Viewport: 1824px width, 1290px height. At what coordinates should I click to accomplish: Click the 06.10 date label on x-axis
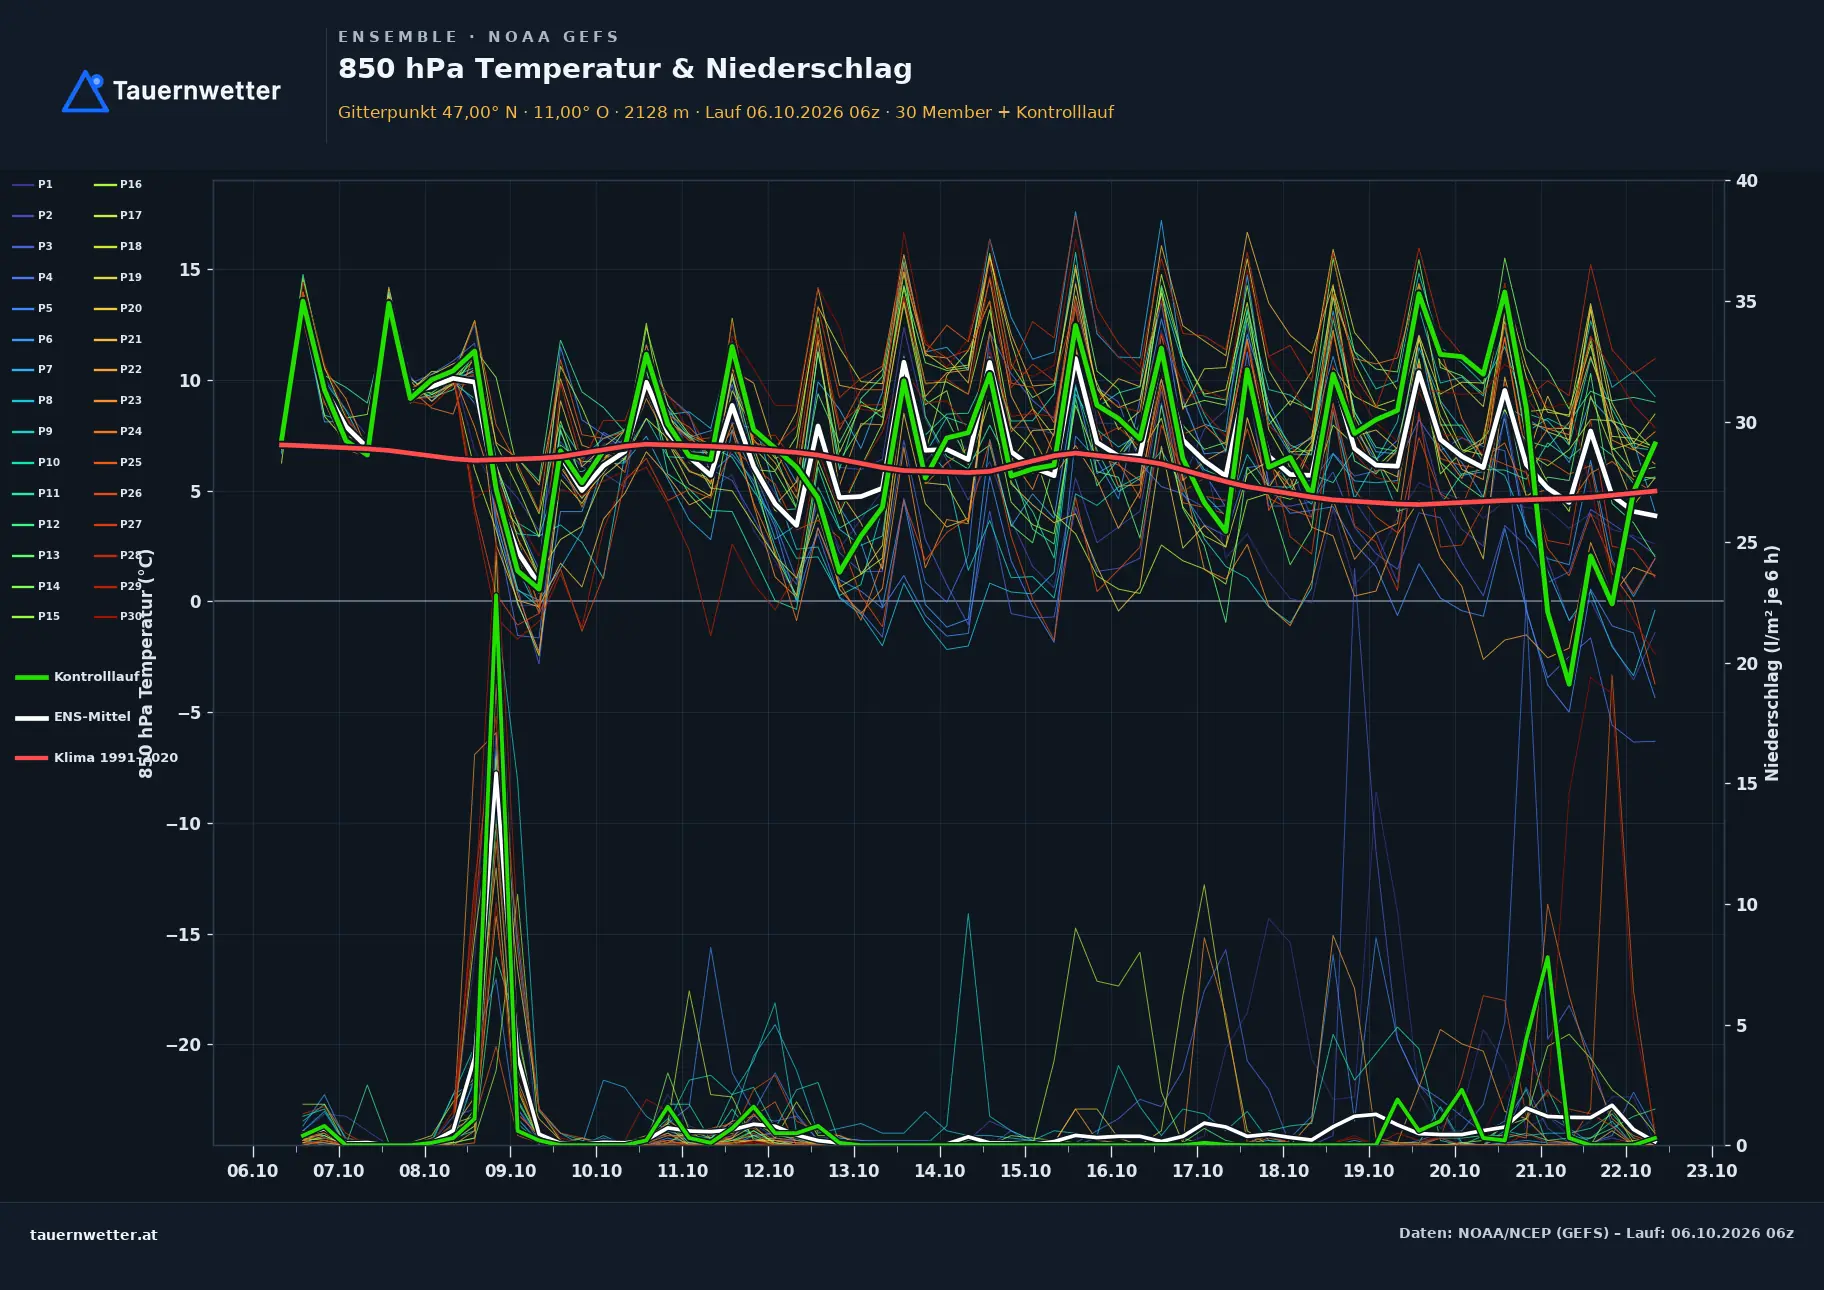click(253, 1171)
